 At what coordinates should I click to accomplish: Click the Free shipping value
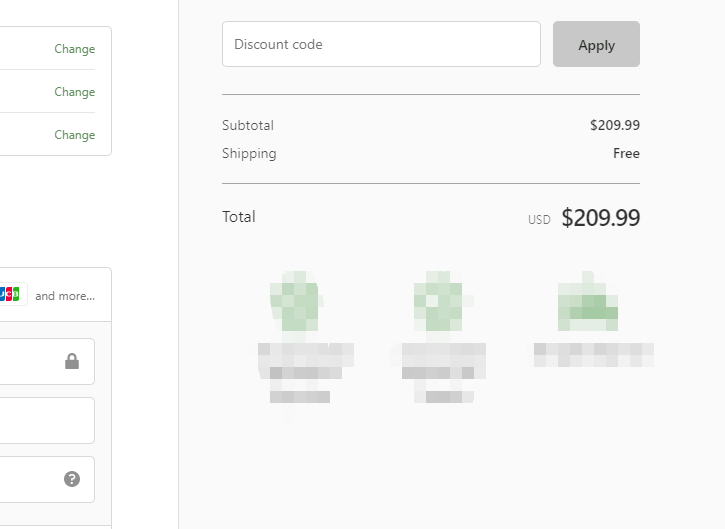click(x=626, y=154)
